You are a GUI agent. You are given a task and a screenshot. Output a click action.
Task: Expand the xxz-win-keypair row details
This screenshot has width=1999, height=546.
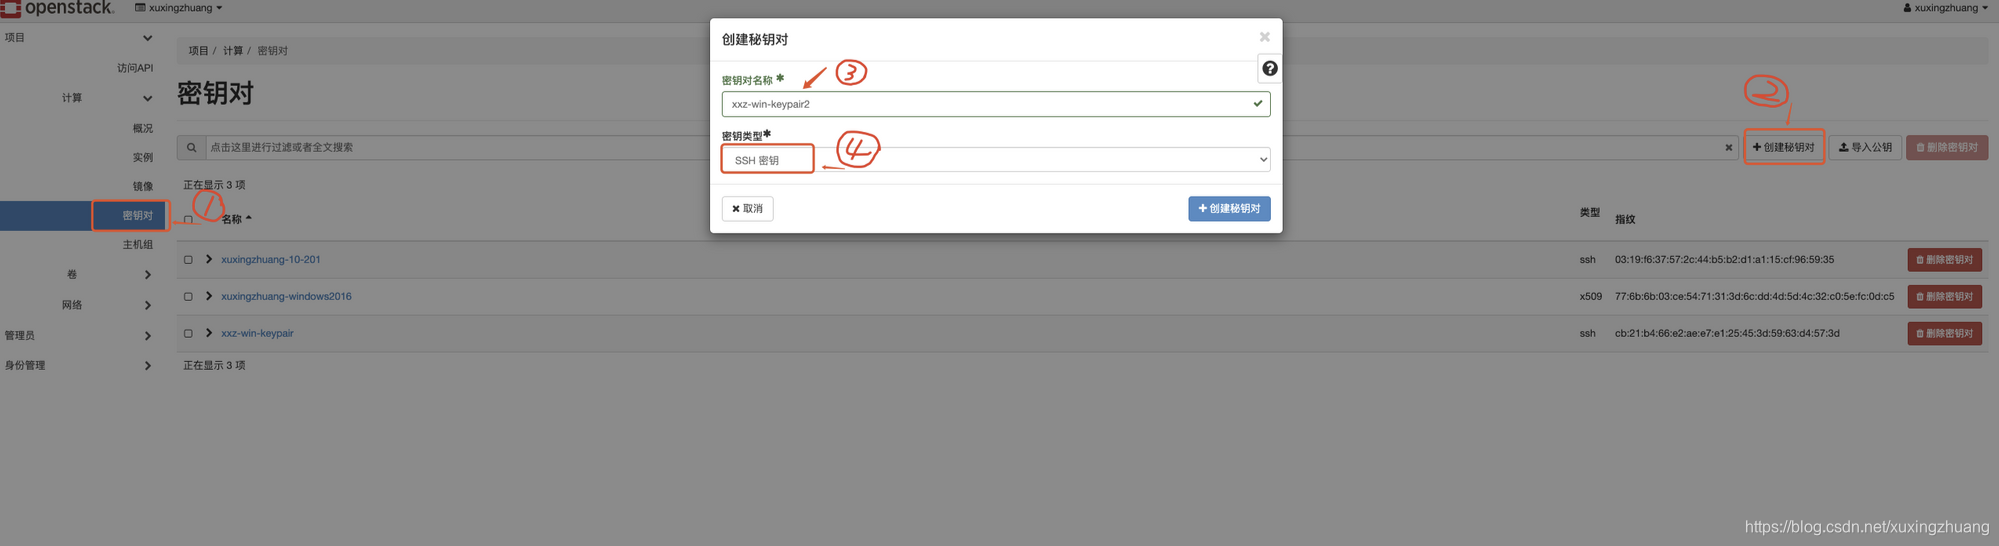click(209, 333)
